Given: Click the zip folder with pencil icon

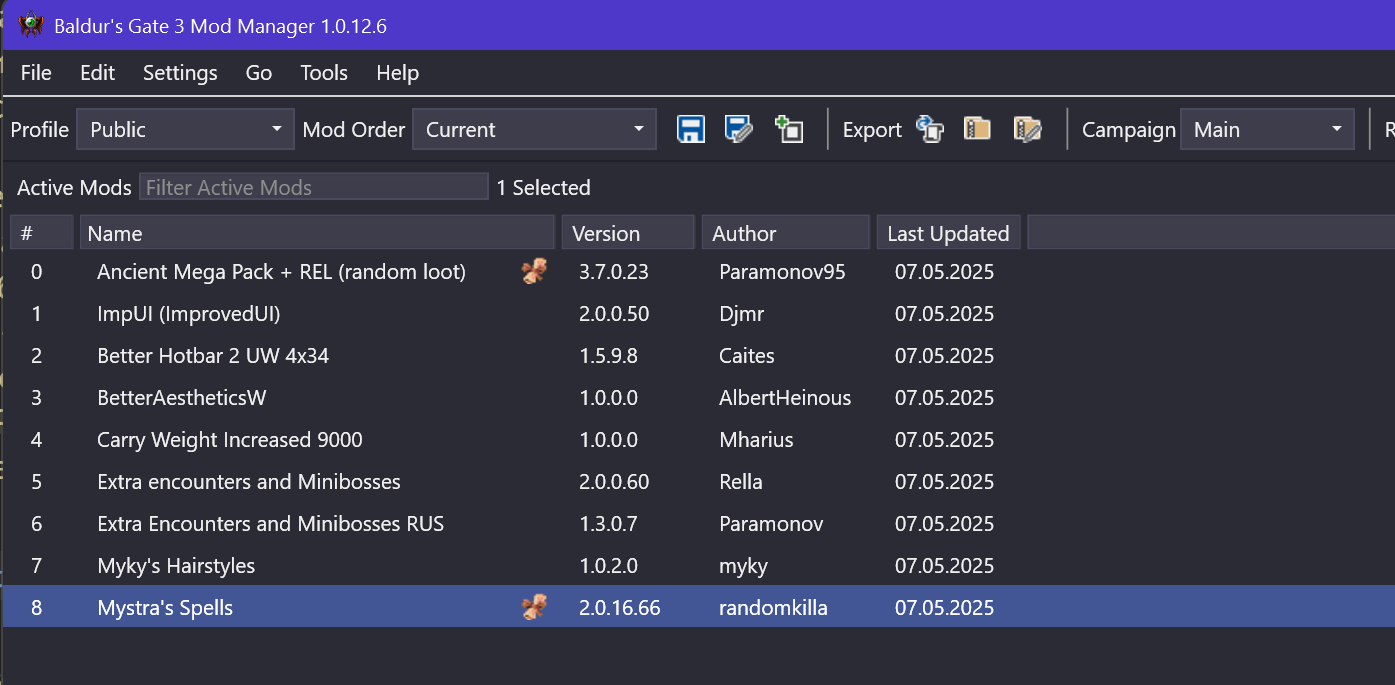Looking at the screenshot, I should (x=1027, y=129).
